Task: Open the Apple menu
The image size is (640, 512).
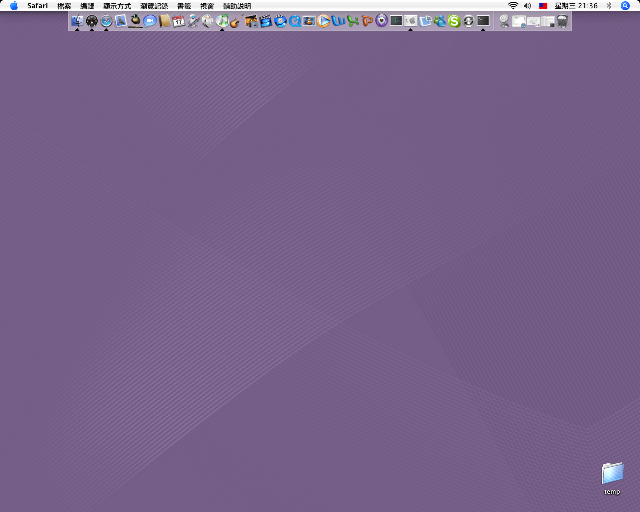Action: [14, 6]
